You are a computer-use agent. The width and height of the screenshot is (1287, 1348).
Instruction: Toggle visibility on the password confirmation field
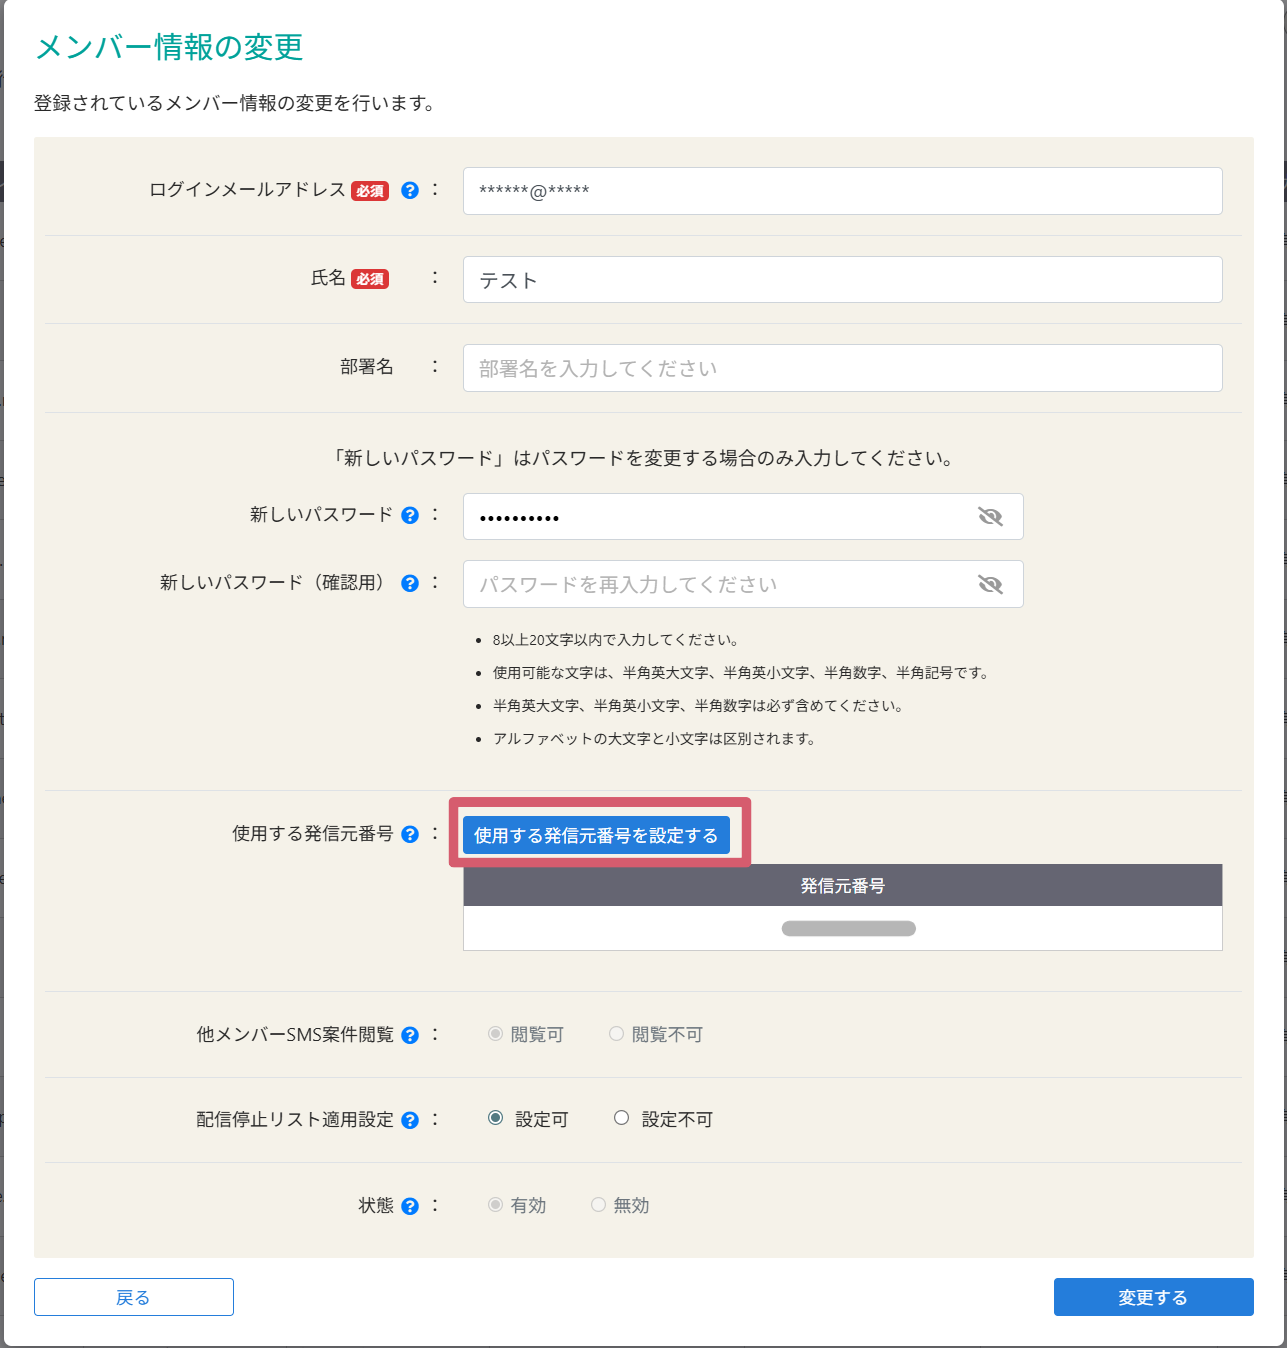click(991, 584)
